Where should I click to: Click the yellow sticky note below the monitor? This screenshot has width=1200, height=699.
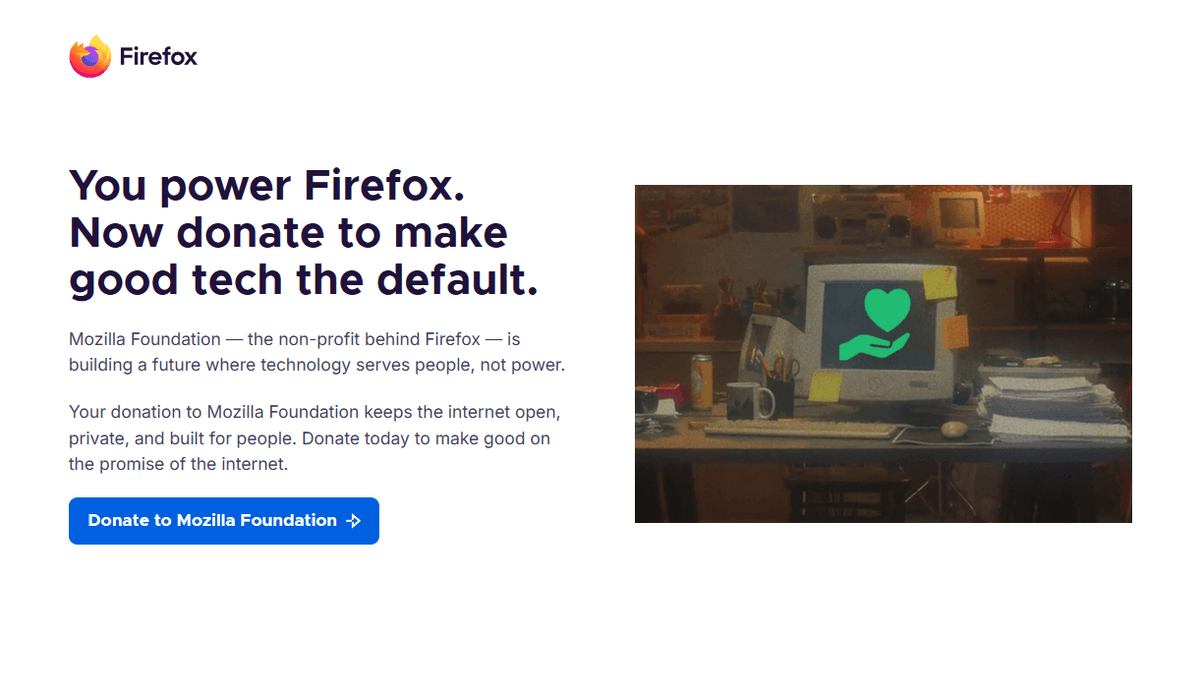click(x=825, y=386)
